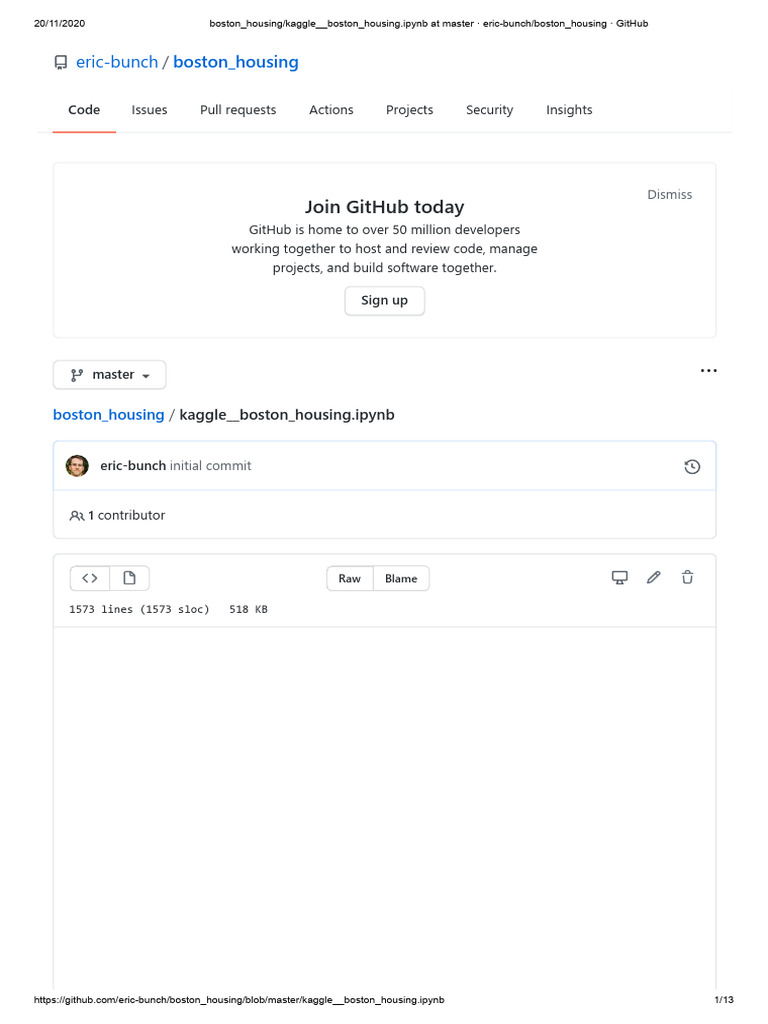Open the eric-bunch owner profile link
Viewport: 768px width, 1024px height.
pos(117,62)
